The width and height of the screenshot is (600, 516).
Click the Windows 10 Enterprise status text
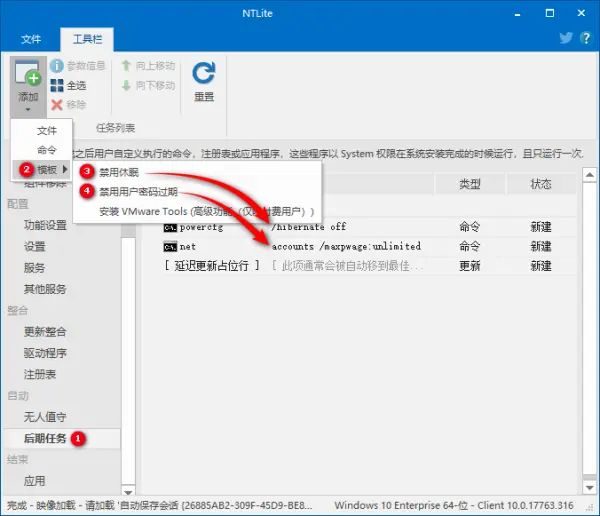click(454, 506)
